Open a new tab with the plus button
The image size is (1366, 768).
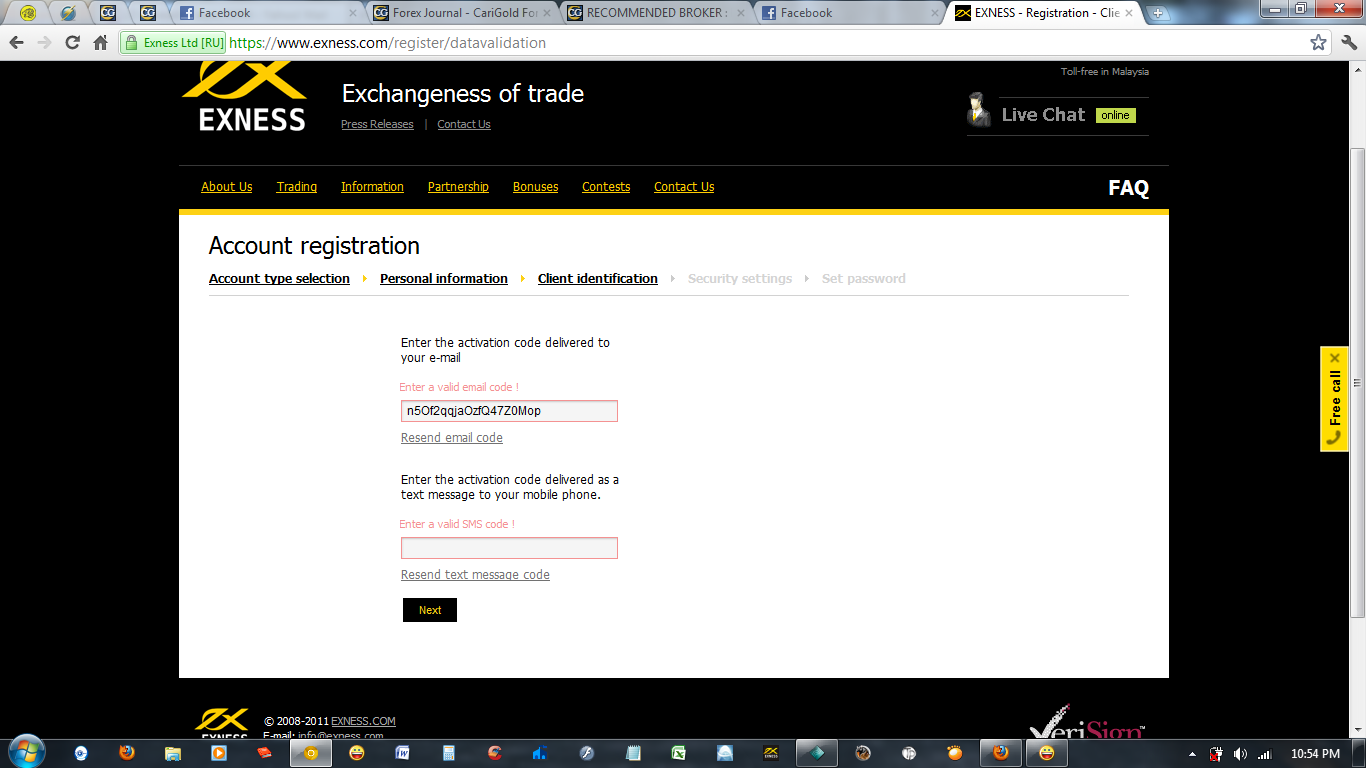(x=1158, y=13)
